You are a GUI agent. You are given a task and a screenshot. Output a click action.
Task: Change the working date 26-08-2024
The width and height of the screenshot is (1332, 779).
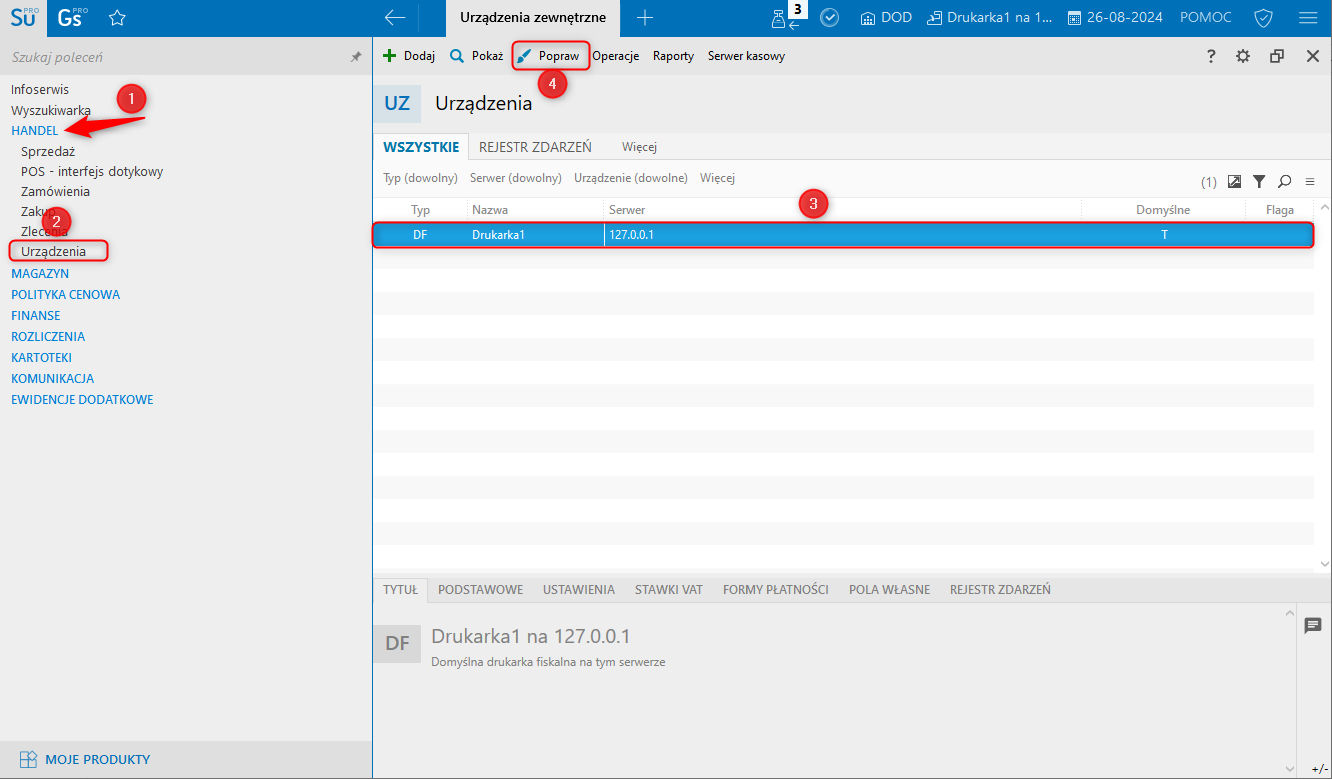coord(1116,17)
